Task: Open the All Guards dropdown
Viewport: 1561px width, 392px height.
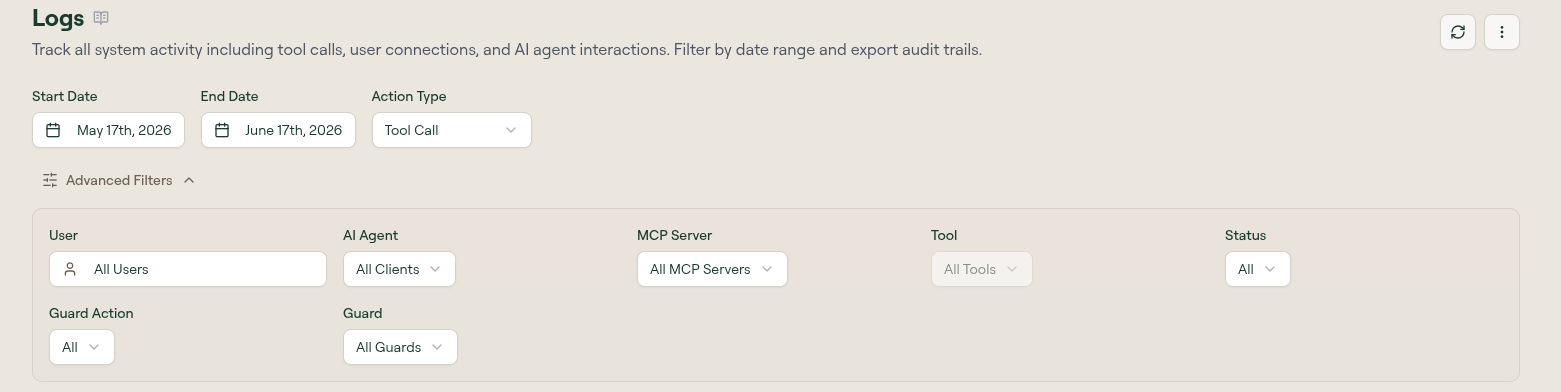Action: pyautogui.click(x=400, y=347)
